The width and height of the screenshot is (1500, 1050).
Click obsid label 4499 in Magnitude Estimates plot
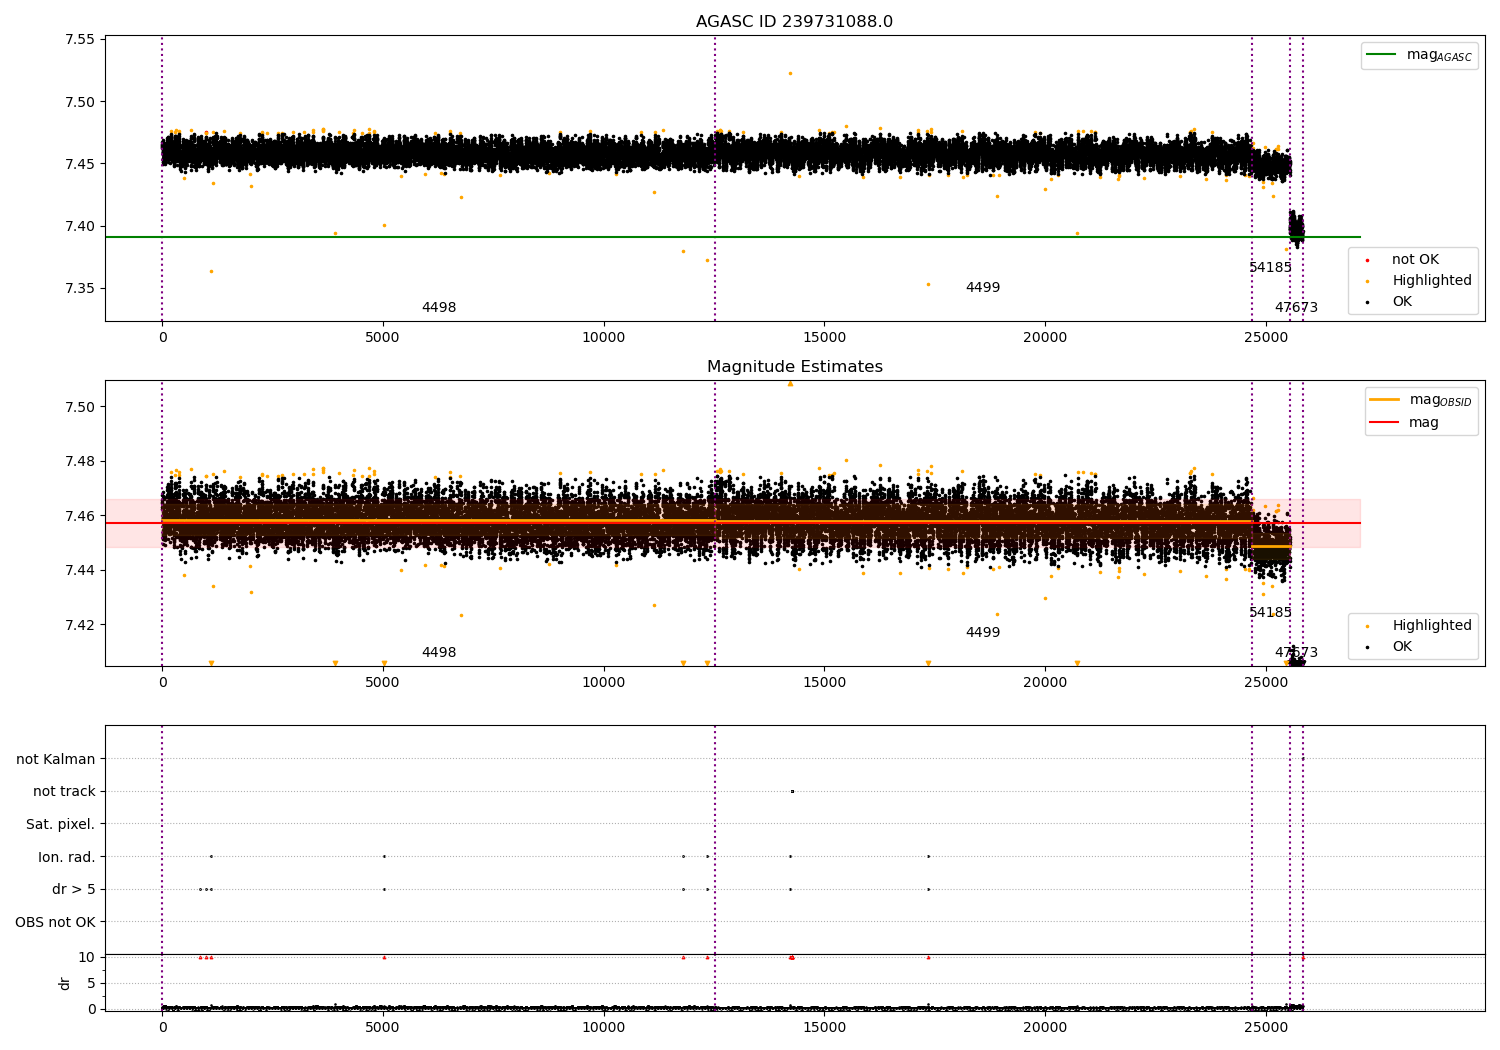click(x=983, y=633)
